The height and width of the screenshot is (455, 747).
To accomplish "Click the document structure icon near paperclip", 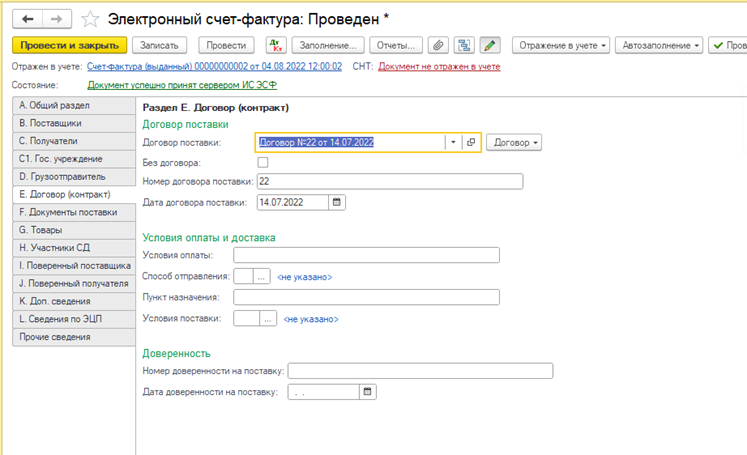I will tap(463, 45).
